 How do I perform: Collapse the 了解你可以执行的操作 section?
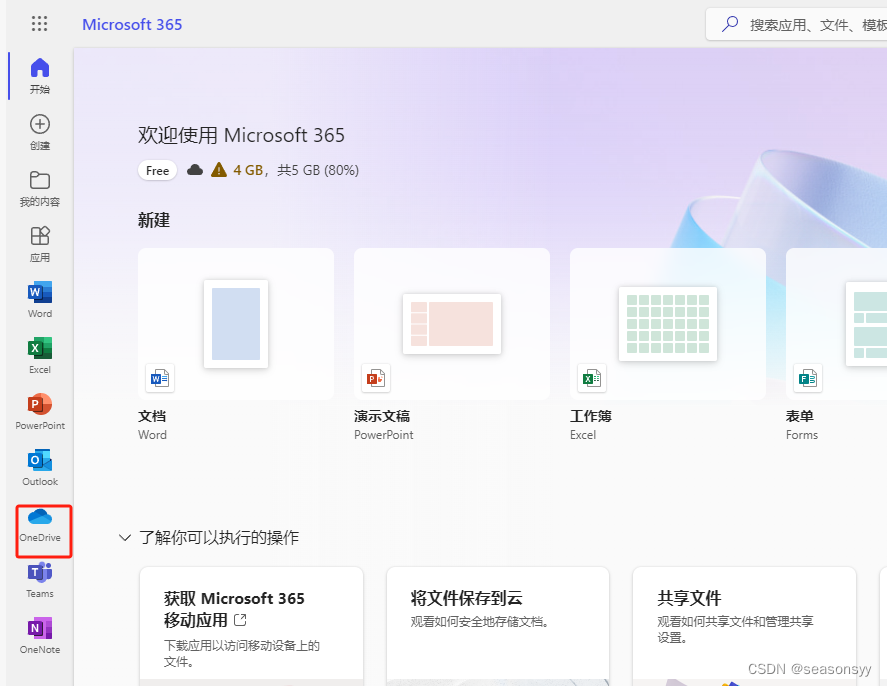(x=125, y=537)
